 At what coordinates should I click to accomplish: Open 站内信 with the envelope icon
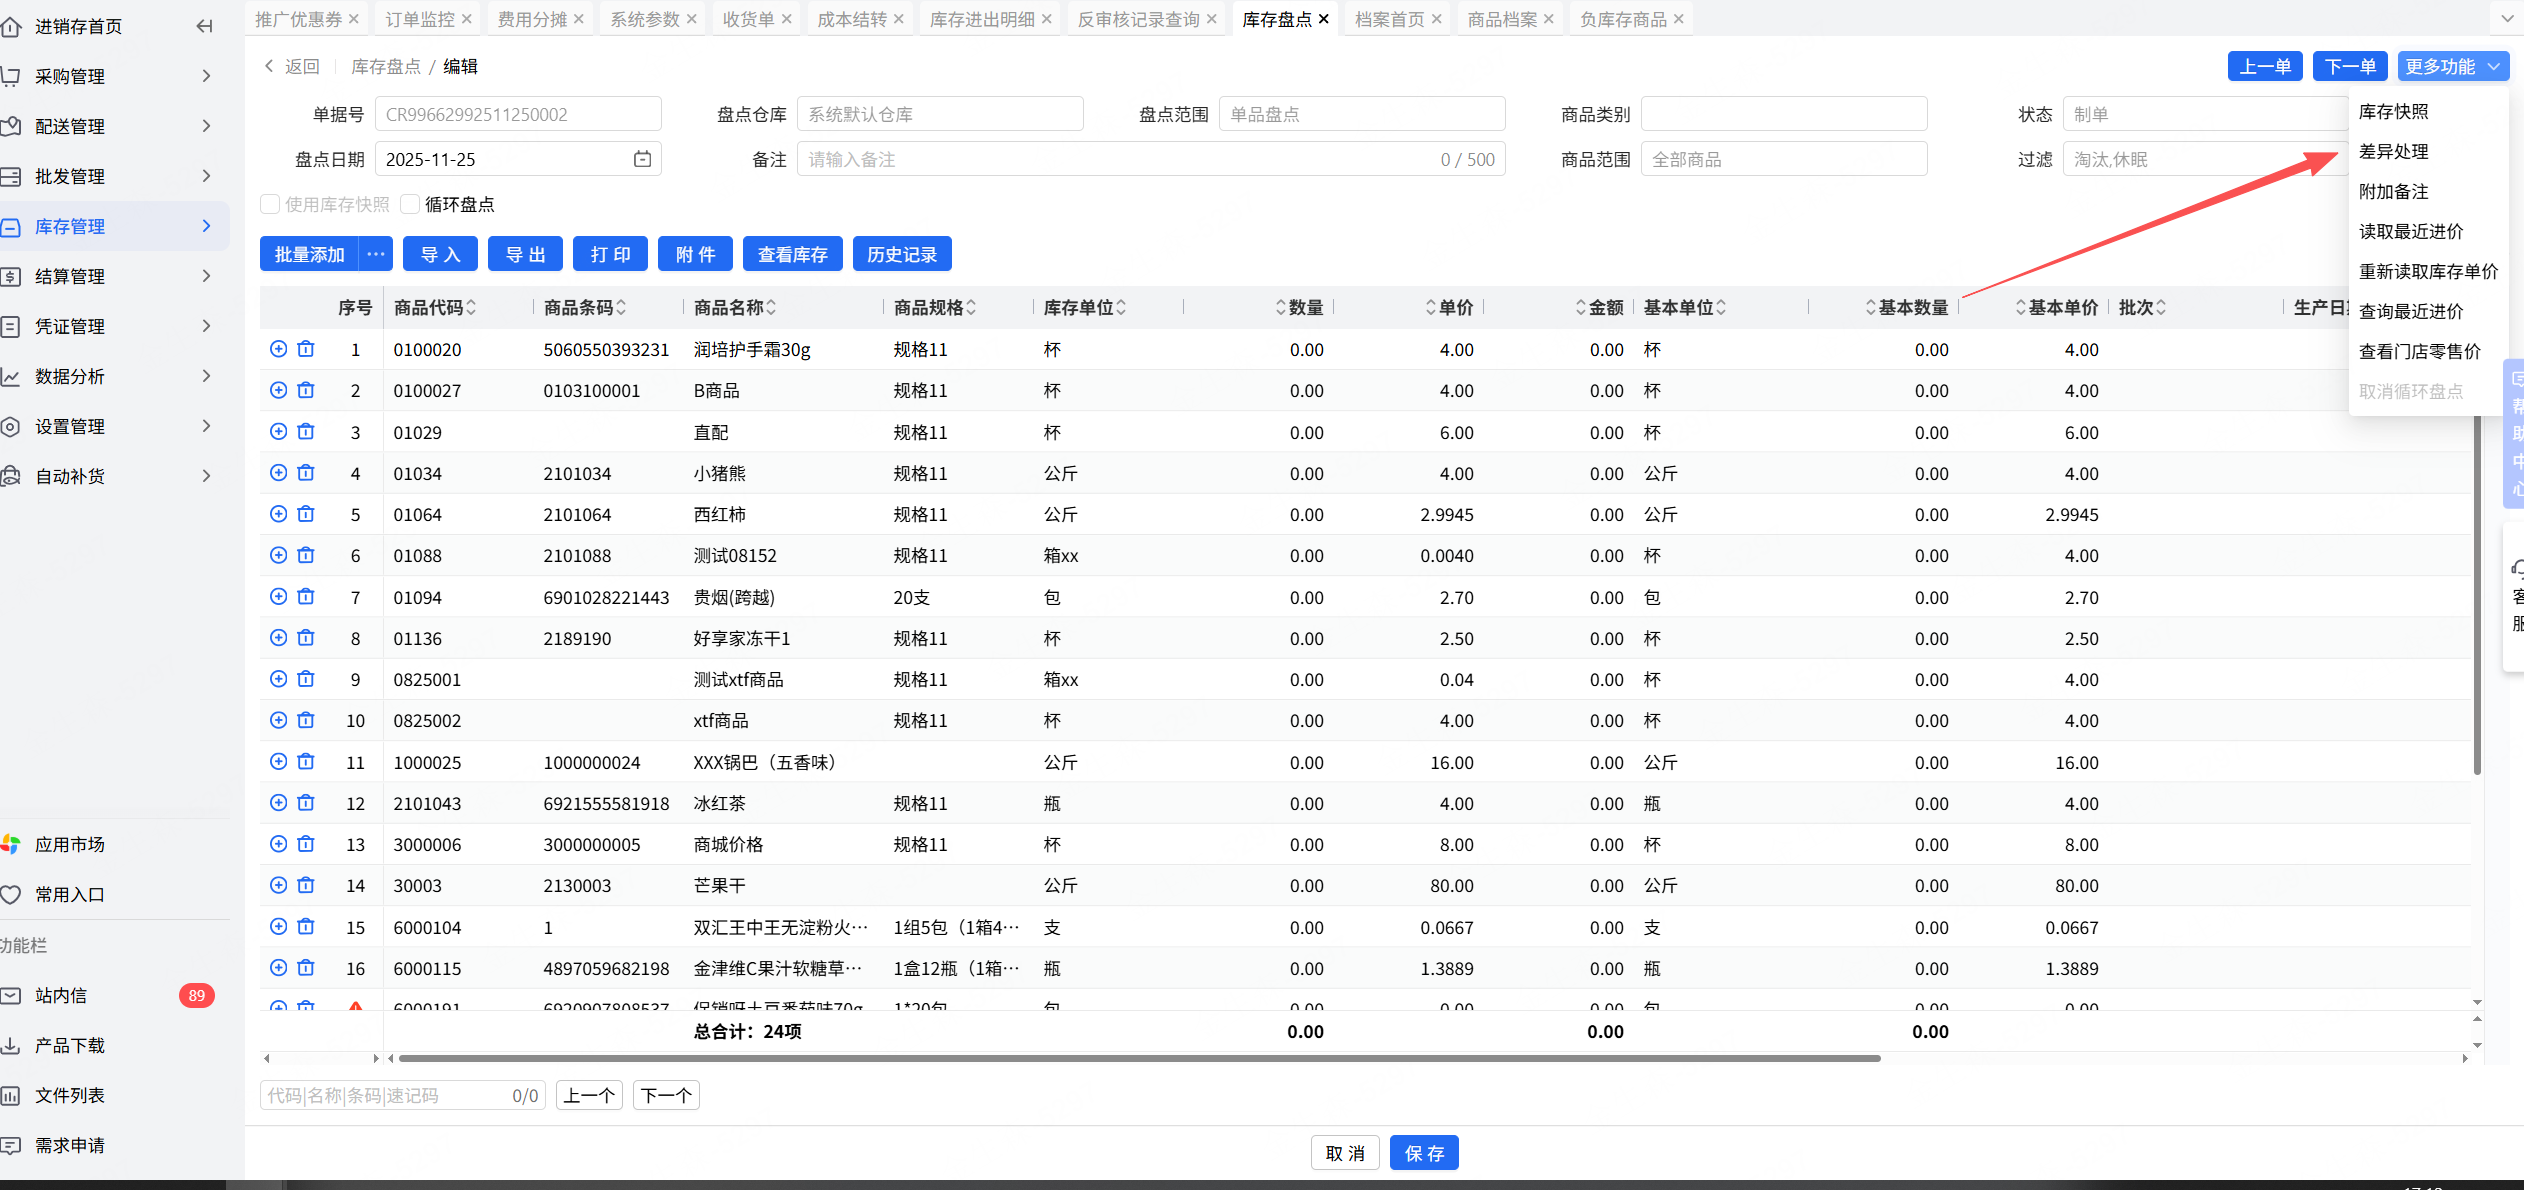coord(11,995)
